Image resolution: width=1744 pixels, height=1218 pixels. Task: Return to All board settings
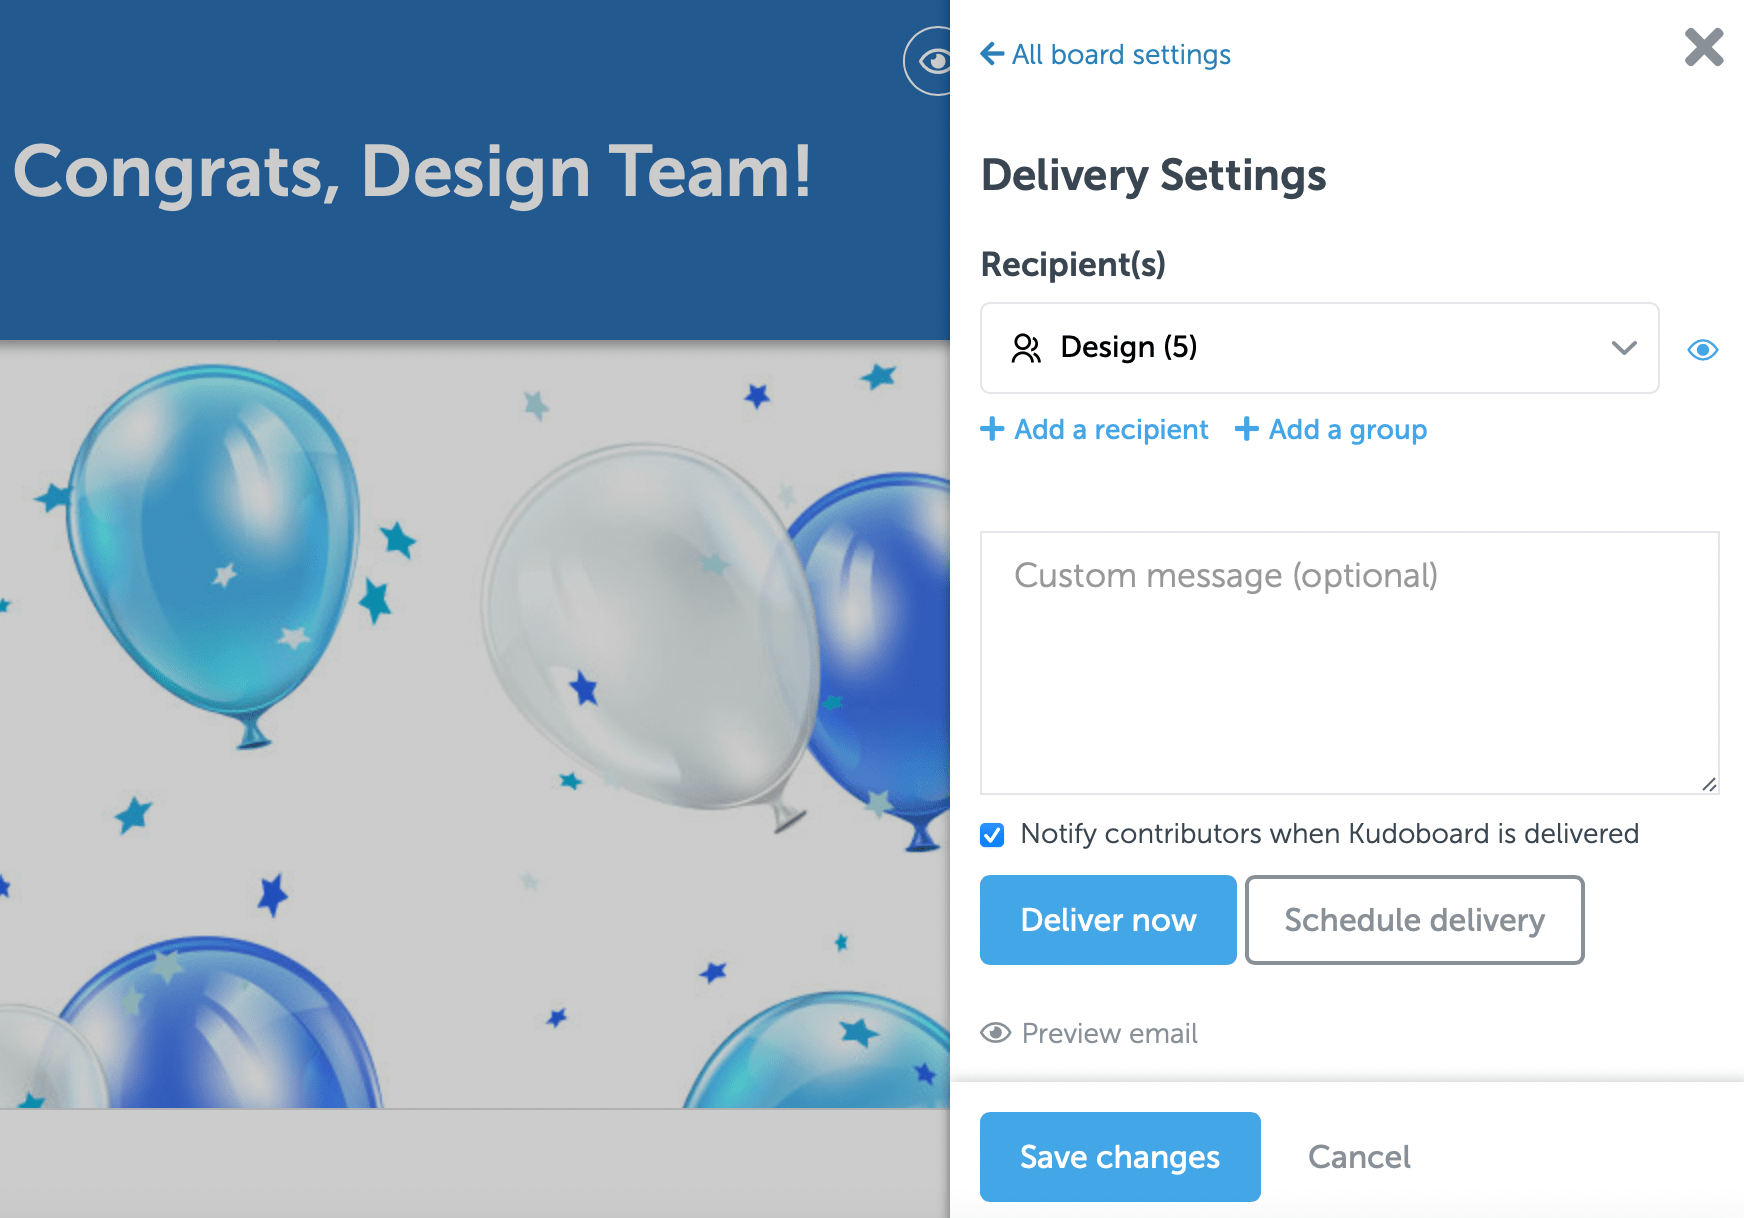(1120, 54)
